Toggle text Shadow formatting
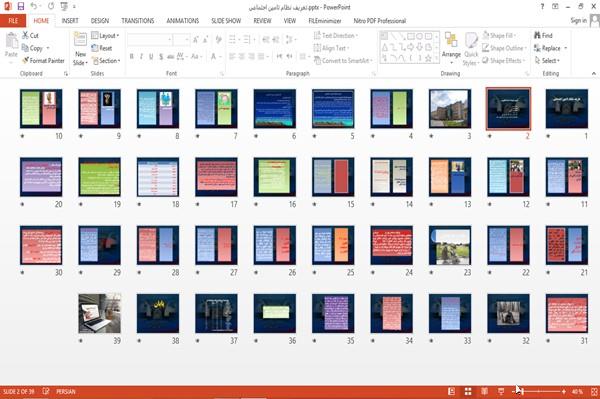The image size is (600, 399). click(161, 57)
